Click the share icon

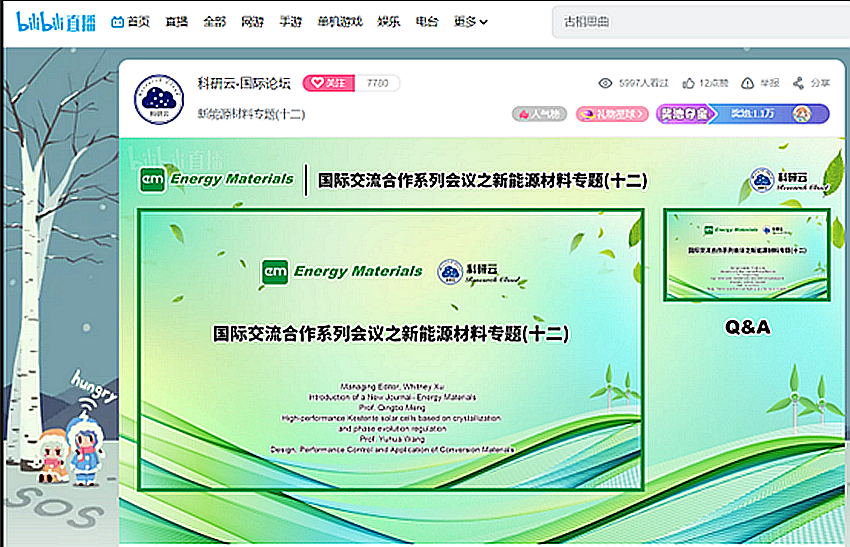798,83
